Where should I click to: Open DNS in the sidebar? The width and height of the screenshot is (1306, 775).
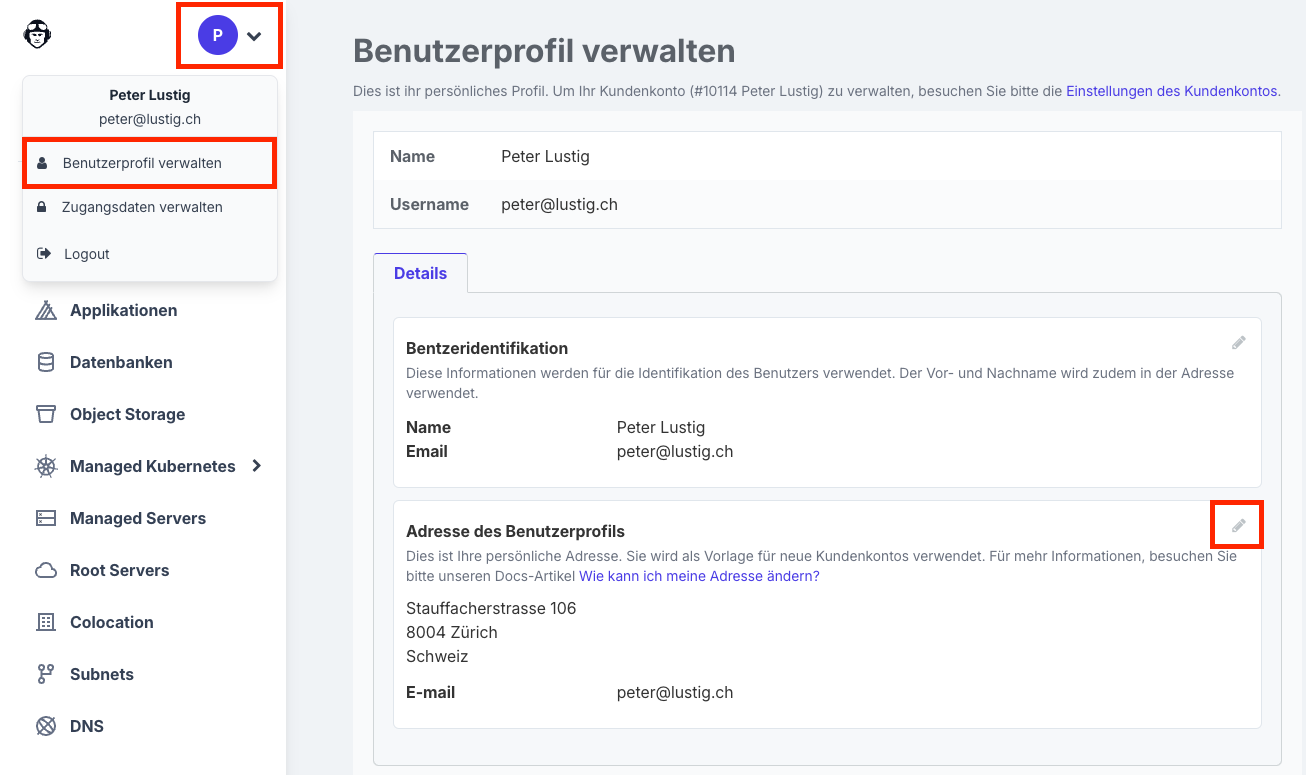[x=86, y=727]
